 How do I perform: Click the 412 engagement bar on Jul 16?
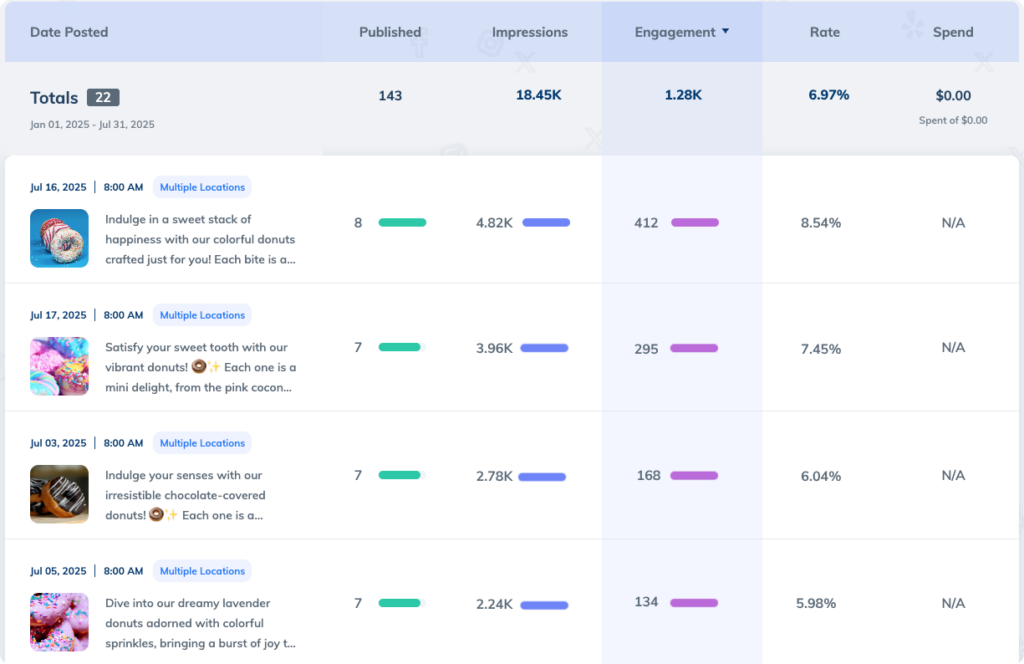coord(694,223)
